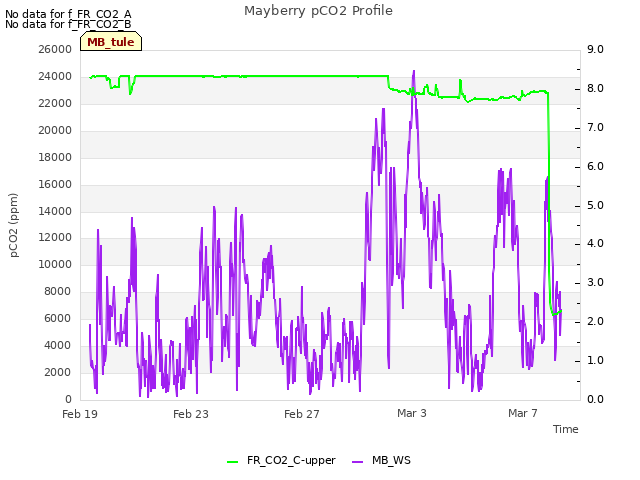Click the 12000 y-axis tick label
Screen dimensions: 640x480
click(x=55, y=237)
